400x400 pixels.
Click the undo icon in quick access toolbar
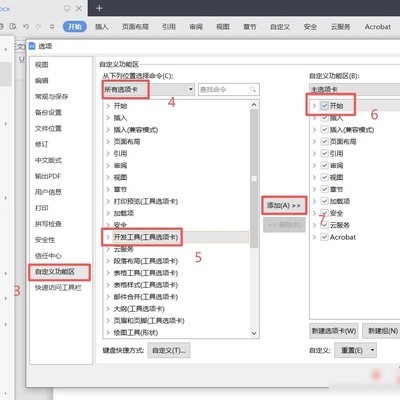[x=26, y=26]
